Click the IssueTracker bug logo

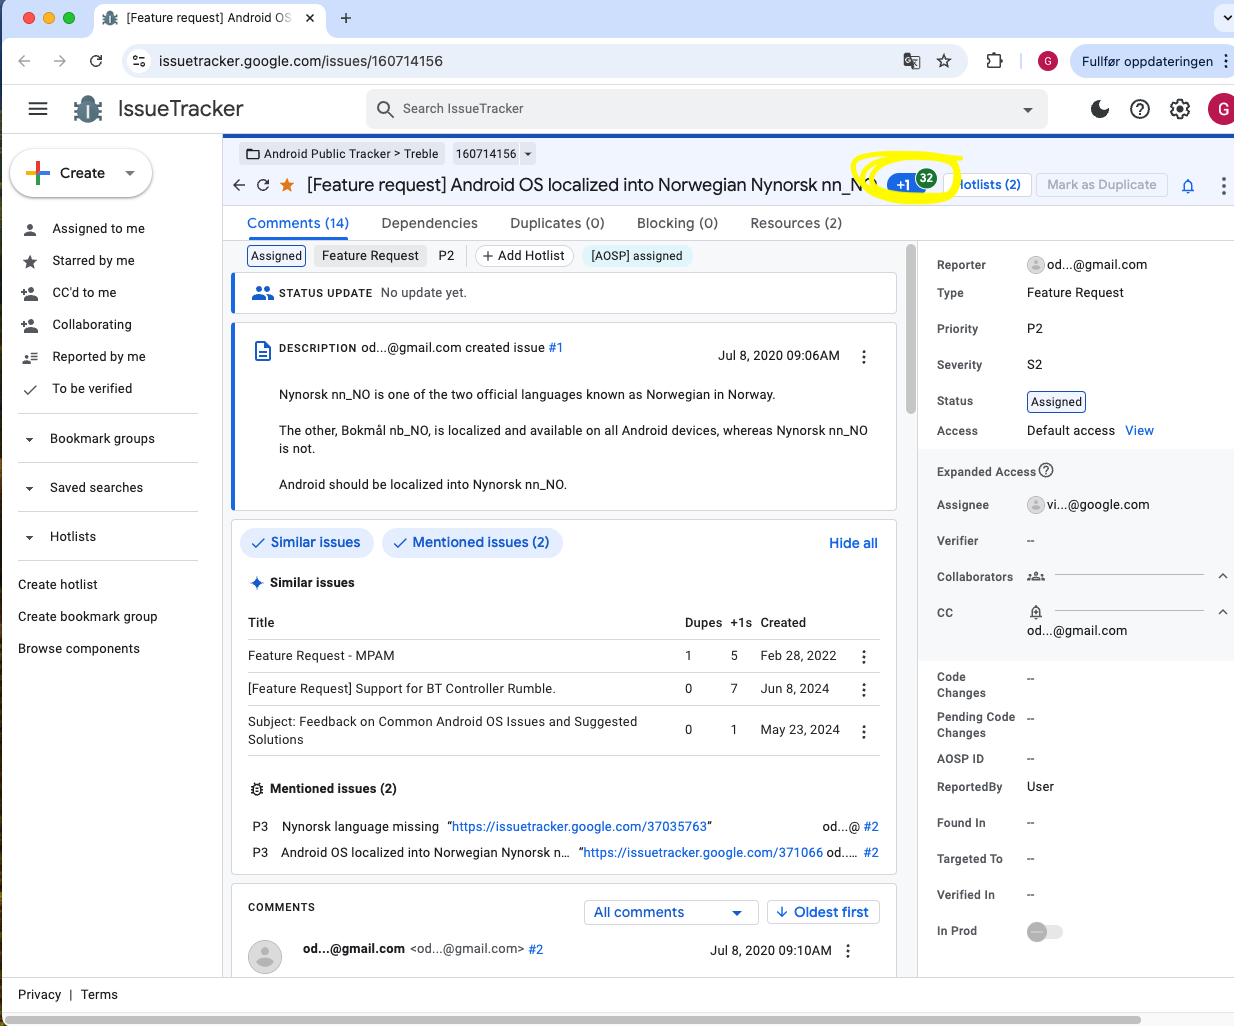tap(88, 109)
